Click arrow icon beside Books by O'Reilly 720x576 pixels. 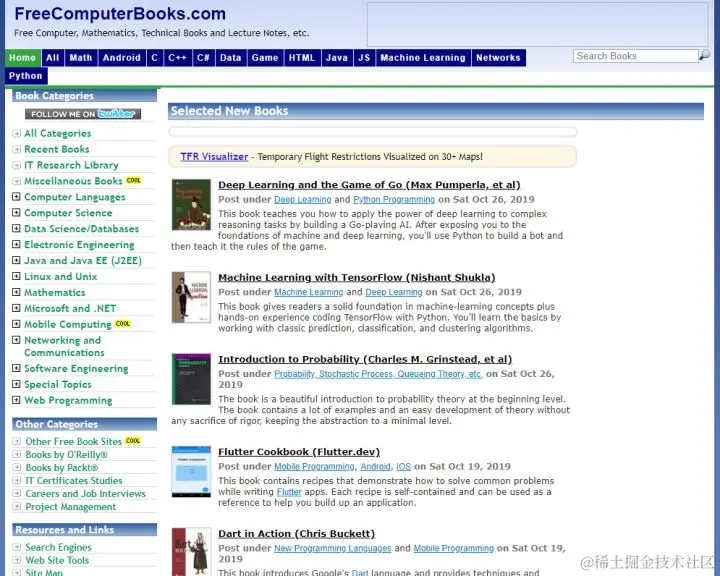click(x=17, y=454)
